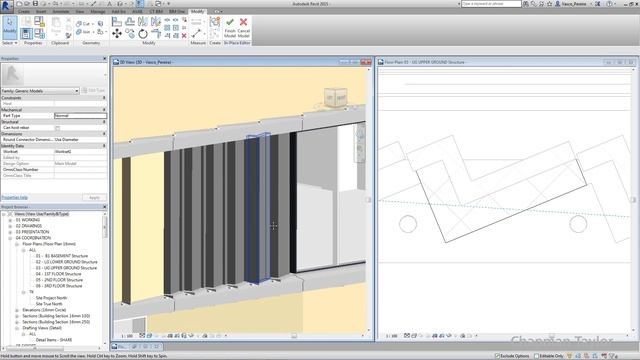The height and width of the screenshot is (360, 640).
Task: Click the search keyword input field
Action: tap(491, 4)
